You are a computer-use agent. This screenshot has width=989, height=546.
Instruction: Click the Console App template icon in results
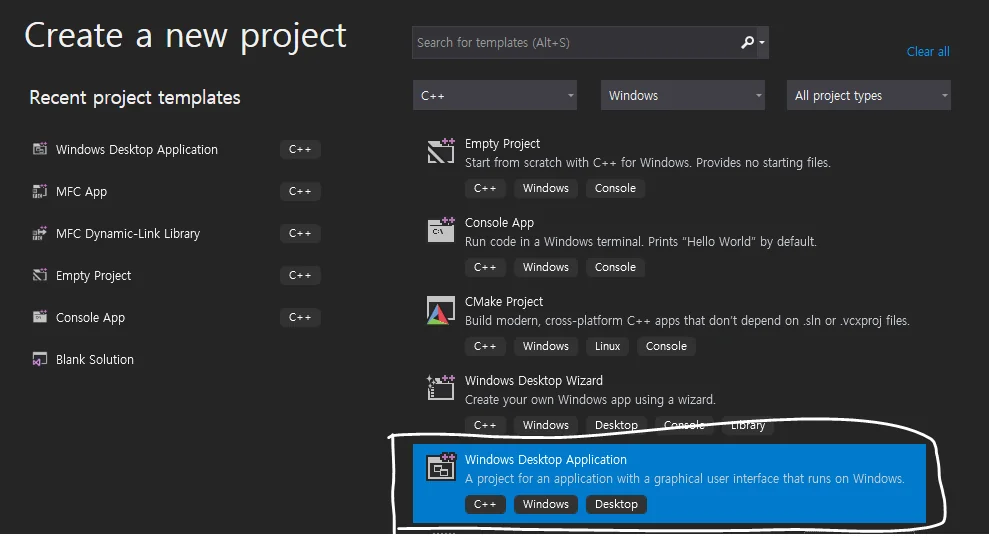click(x=441, y=229)
